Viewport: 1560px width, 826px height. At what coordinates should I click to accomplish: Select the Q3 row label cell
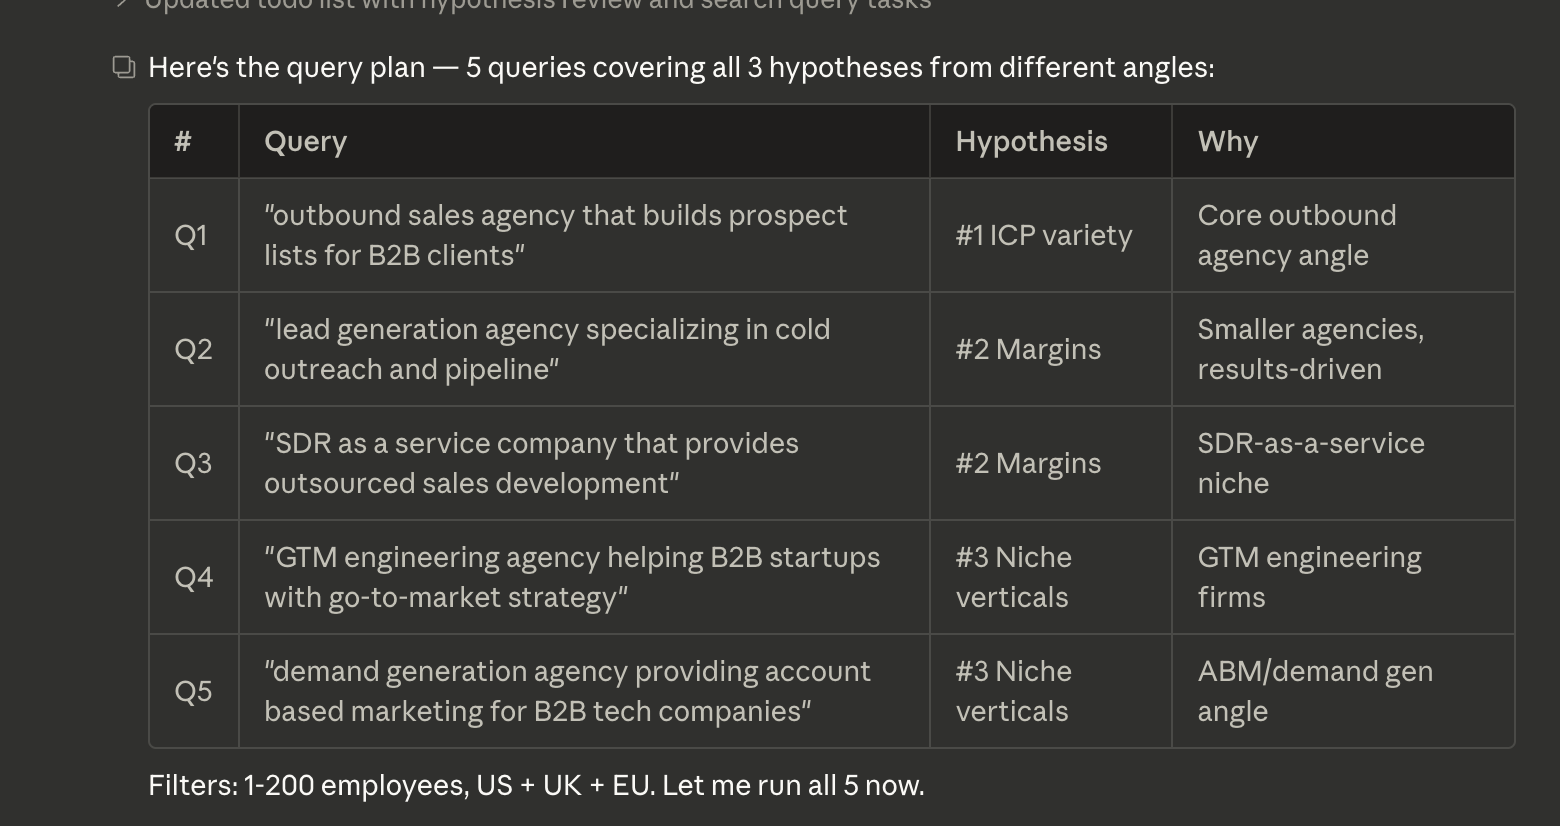tap(193, 464)
